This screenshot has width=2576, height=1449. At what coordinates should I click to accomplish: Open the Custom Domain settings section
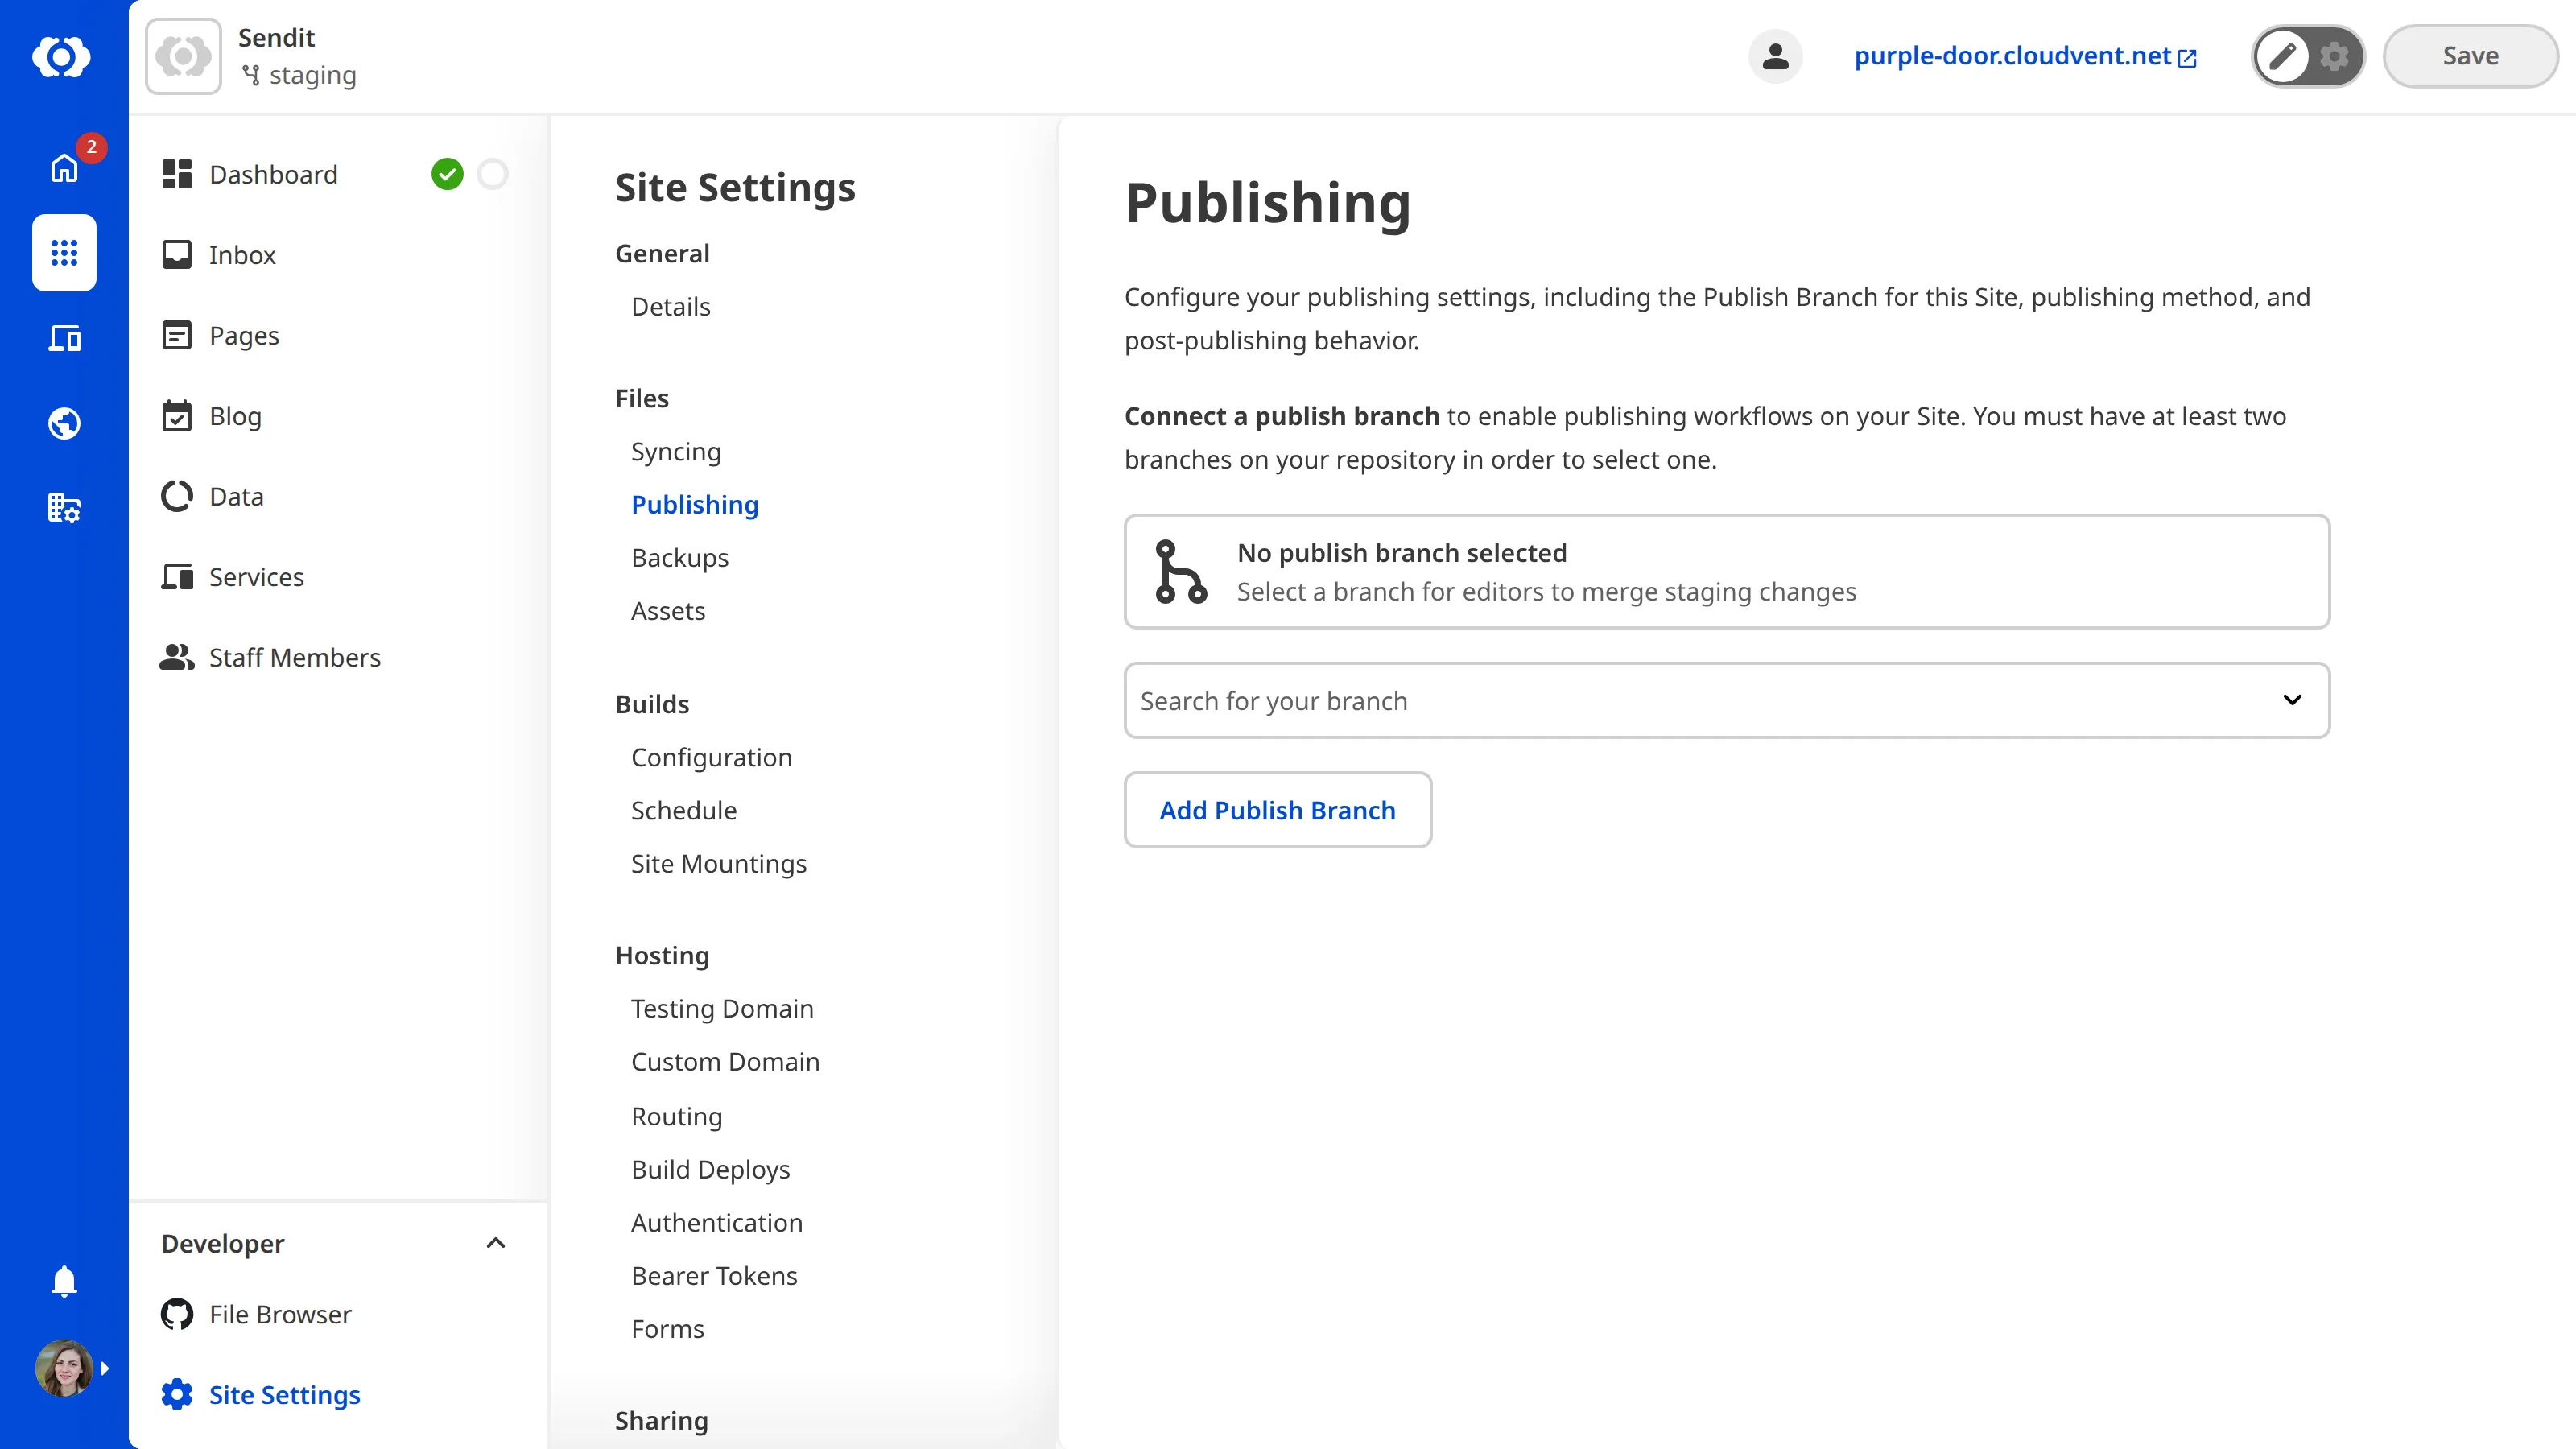point(725,1061)
